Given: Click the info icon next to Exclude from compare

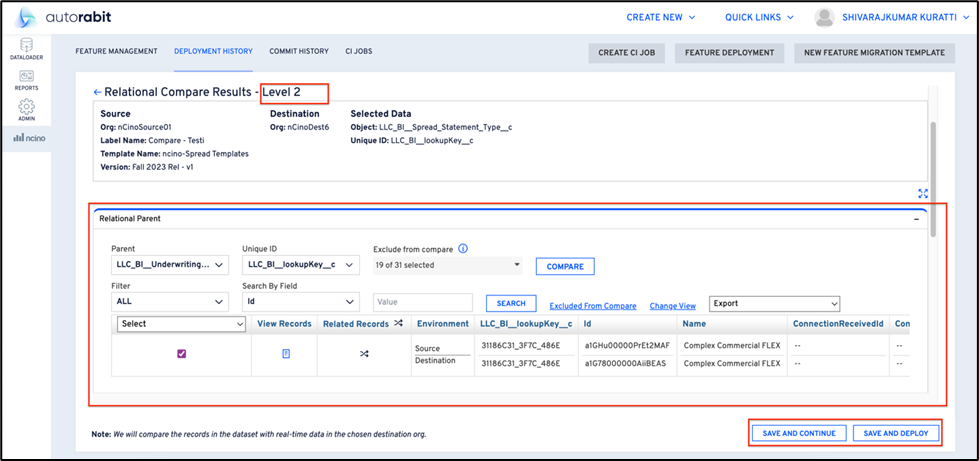Looking at the screenshot, I should point(463,249).
